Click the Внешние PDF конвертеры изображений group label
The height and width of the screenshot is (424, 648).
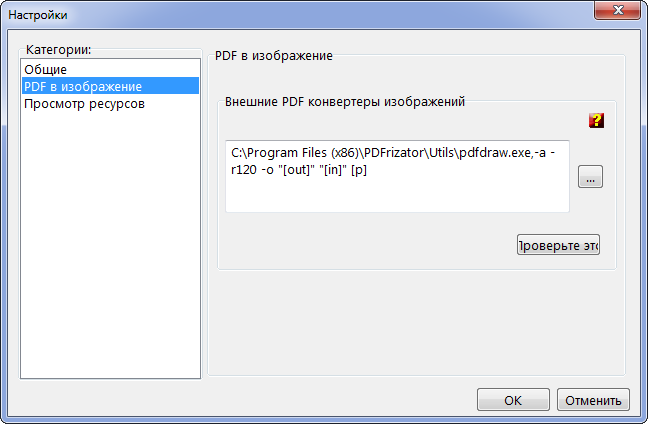(345, 101)
